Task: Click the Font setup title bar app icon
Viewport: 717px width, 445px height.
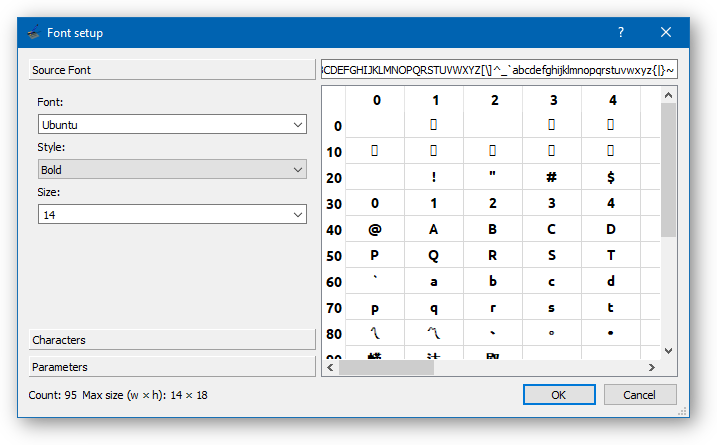Action: (x=34, y=32)
